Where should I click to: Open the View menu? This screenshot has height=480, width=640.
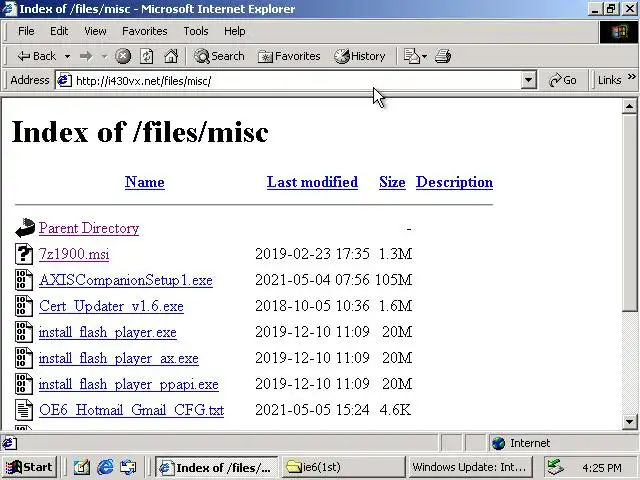point(95,31)
